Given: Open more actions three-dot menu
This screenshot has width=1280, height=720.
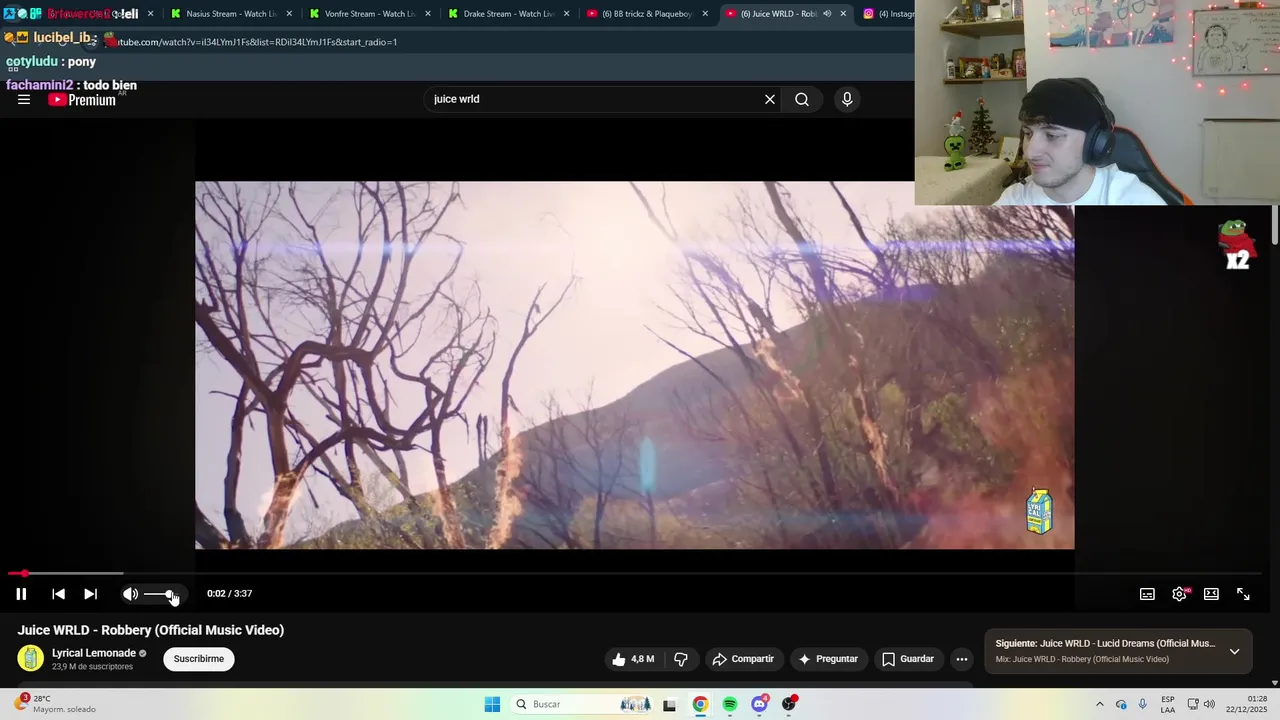Looking at the screenshot, I should coord(961,659).
